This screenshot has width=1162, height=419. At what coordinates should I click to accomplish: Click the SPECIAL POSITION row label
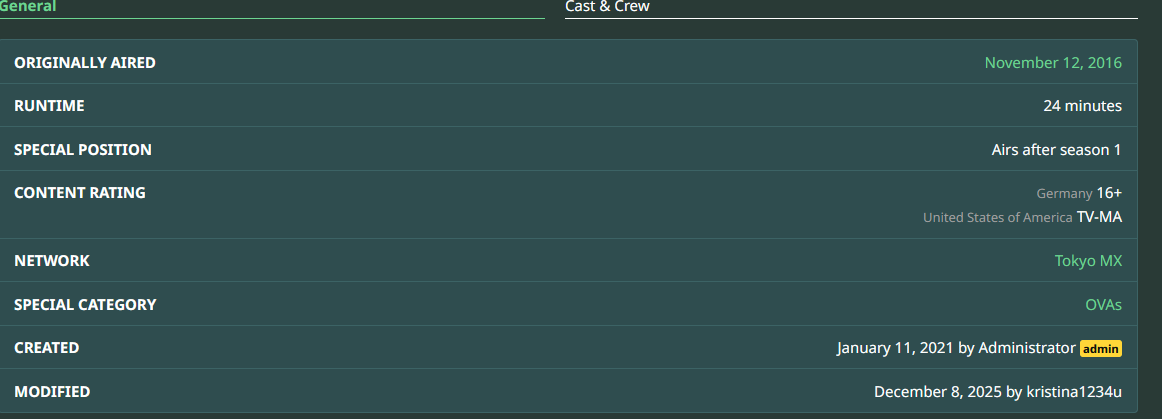coord(82,150)
